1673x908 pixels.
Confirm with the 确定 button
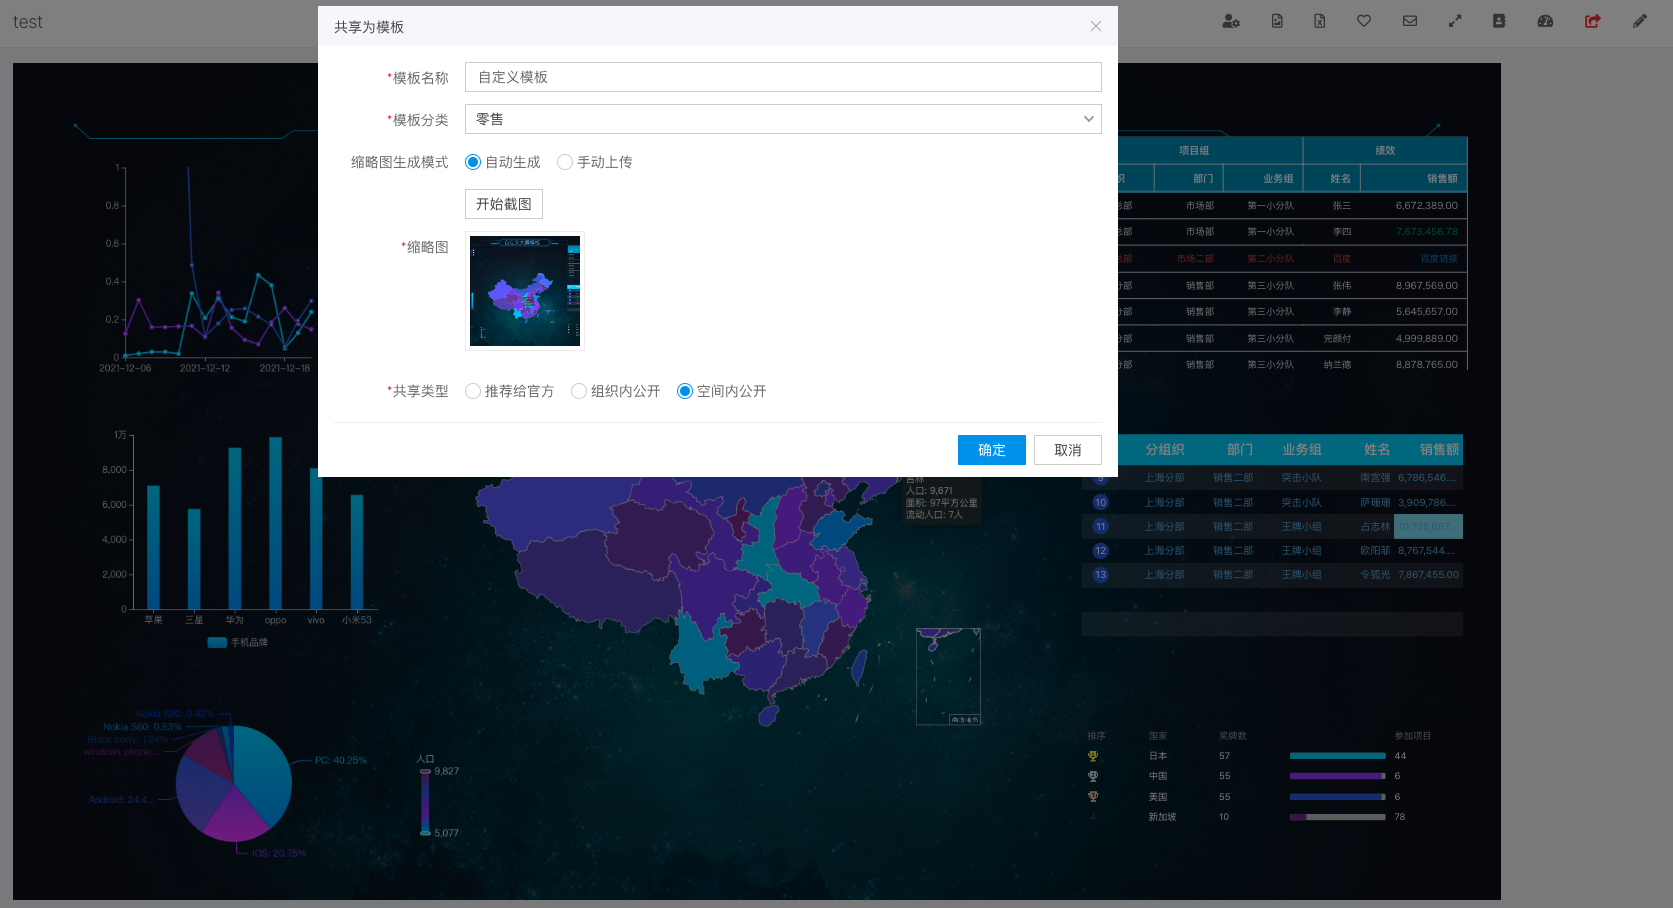pyautogui.click(x=992, y=450)
